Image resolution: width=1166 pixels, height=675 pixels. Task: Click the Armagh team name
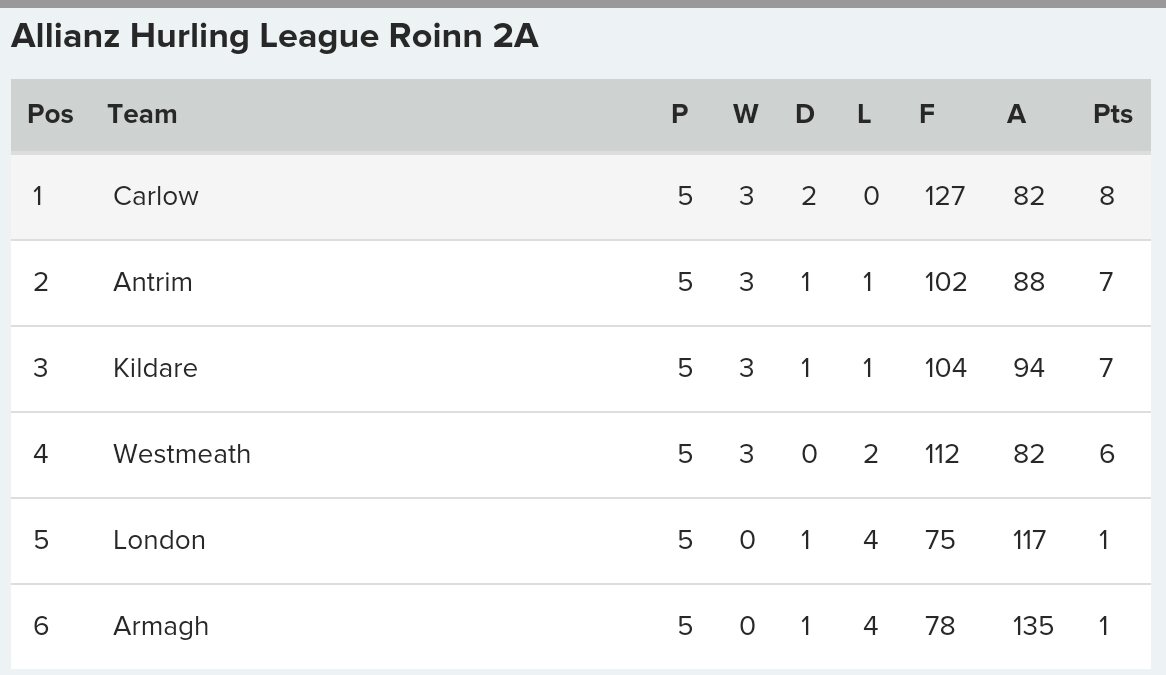point(161,627)
